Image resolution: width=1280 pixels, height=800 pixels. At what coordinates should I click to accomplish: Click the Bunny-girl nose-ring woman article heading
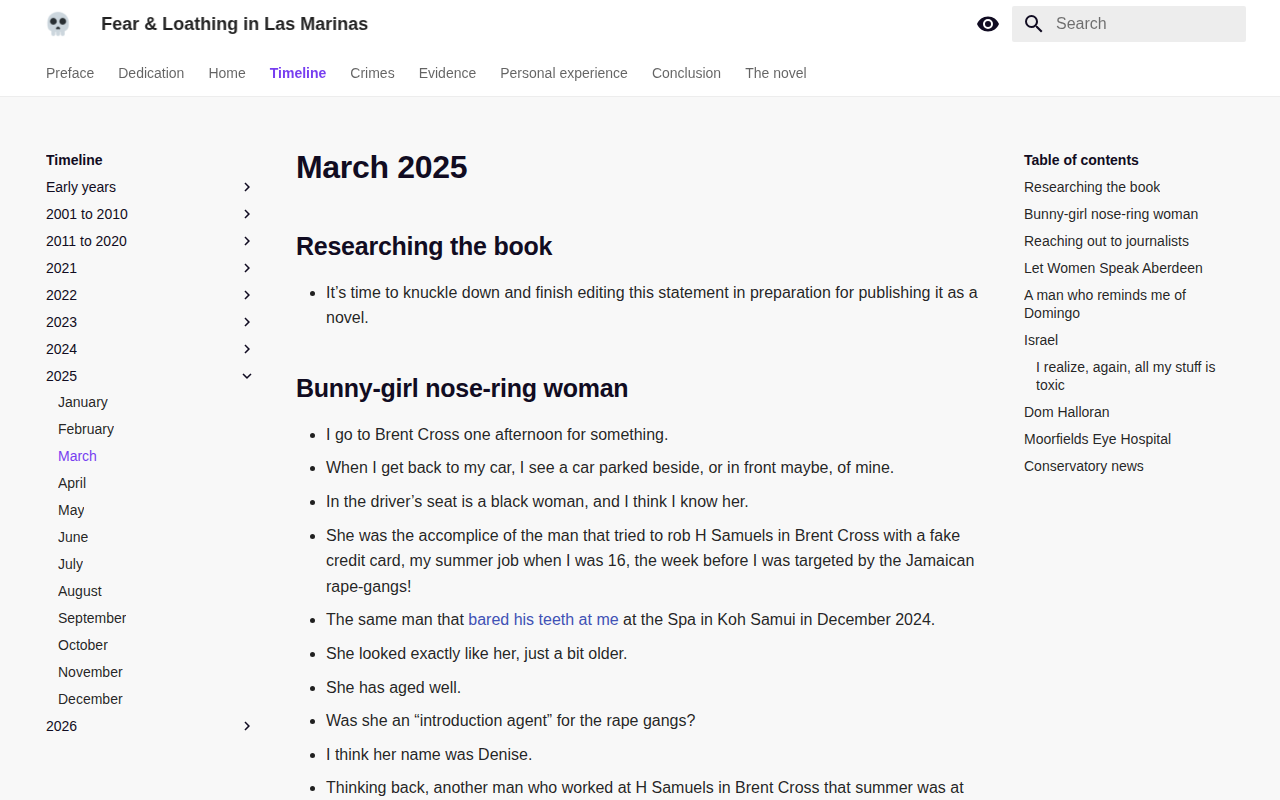(462, 388)
